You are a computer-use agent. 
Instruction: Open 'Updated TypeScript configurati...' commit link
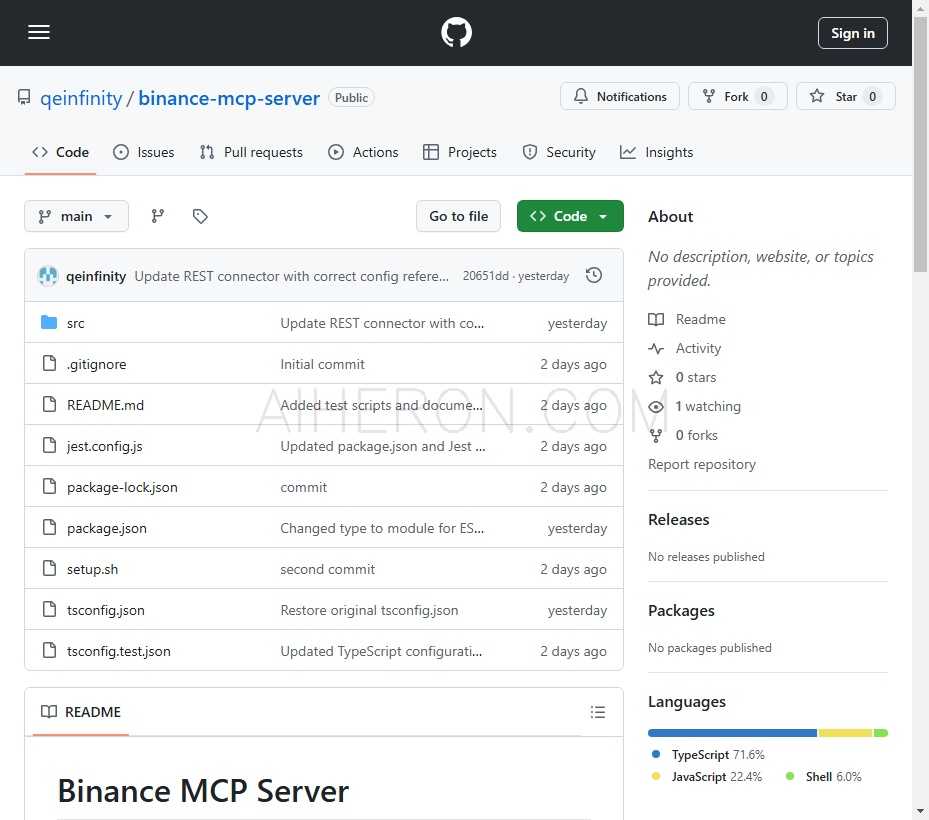pos(381,651)
